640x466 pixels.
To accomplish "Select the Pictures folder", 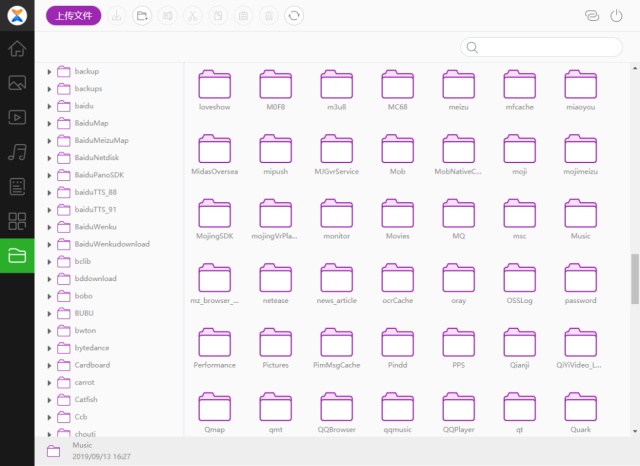I will click(x=276, y=348).
